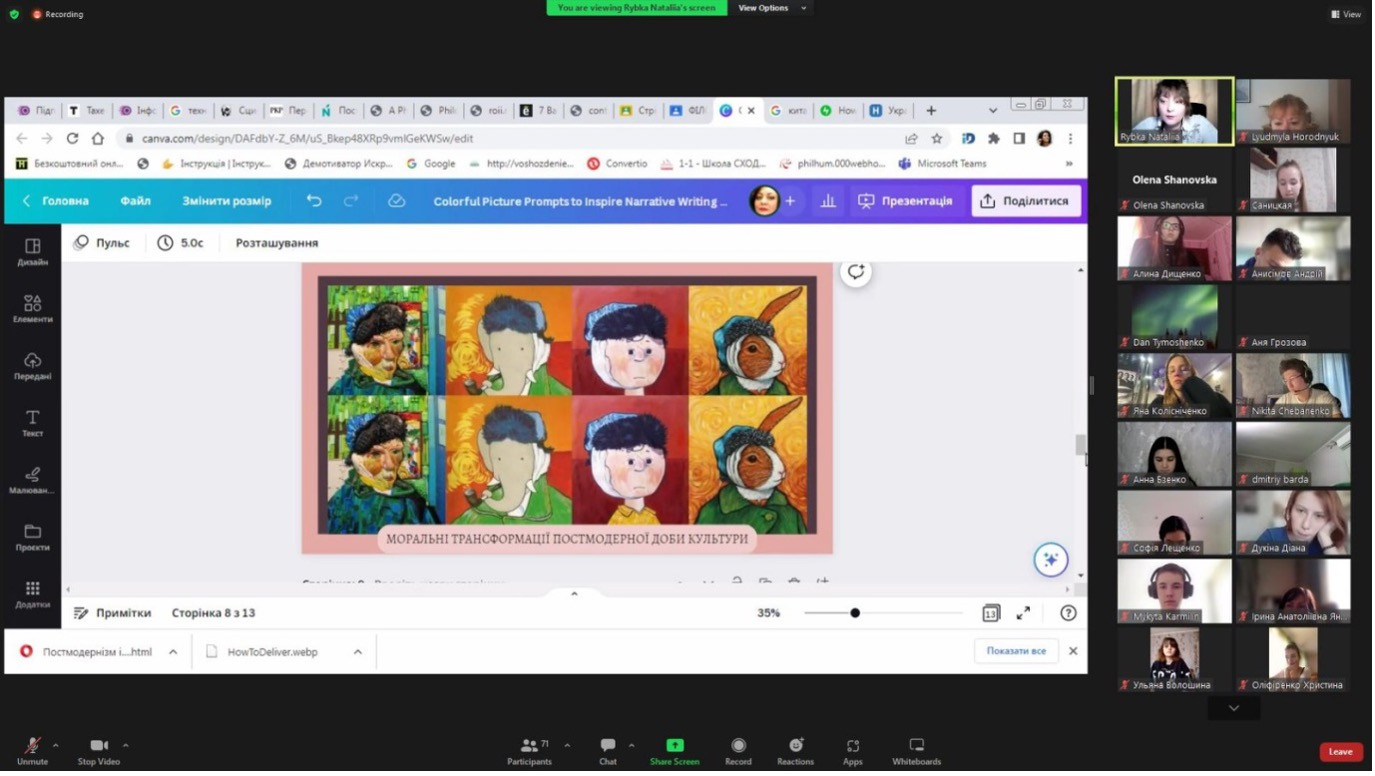
Task: Go to Головна in Canva
Action: coord(56,201)
